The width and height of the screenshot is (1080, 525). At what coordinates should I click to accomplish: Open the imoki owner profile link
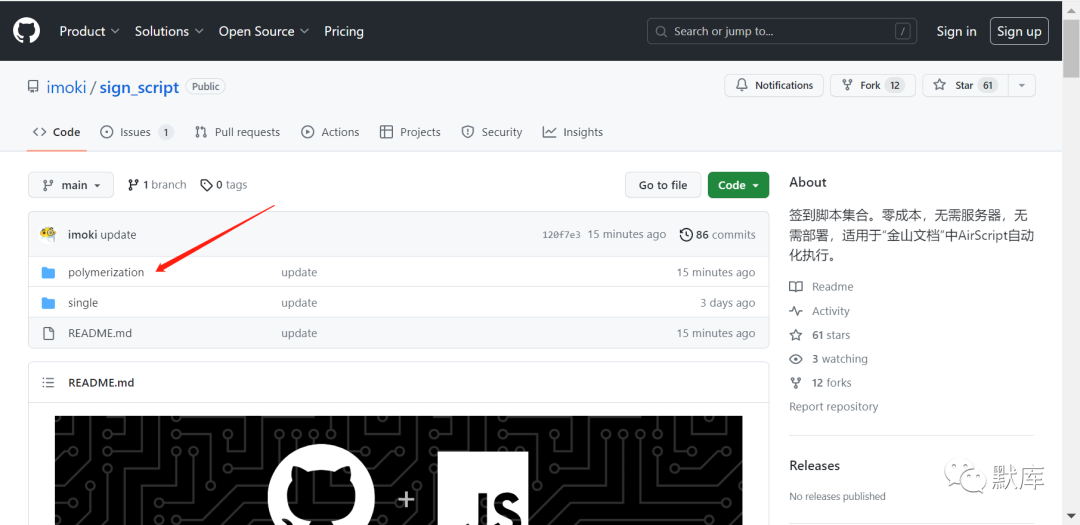coord(66,88)
